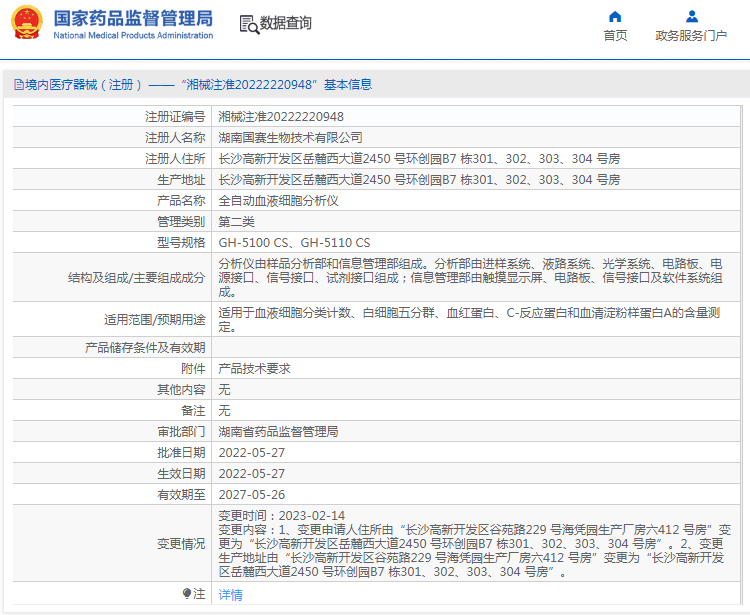Click 国家药品监督管理局 site title
Image resolution: width=750 pixels, height=615 pixels.
(133, 18)
